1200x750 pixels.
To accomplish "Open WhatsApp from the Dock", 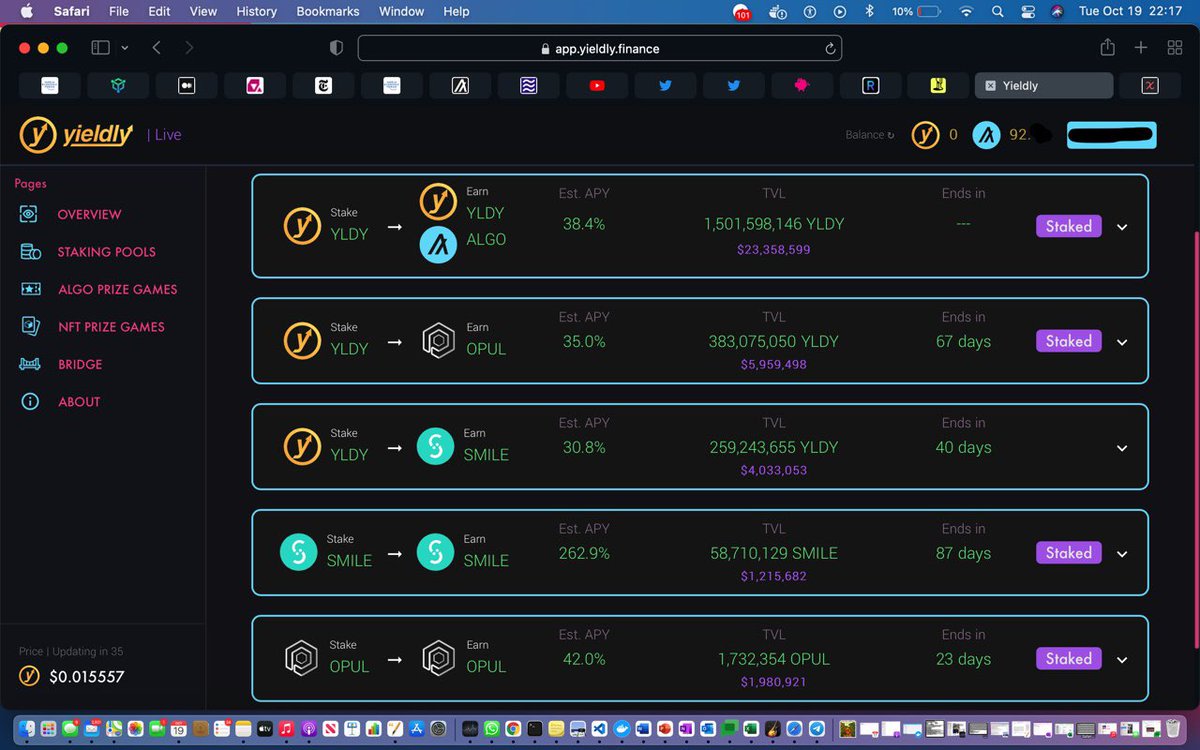I will coord(491,729).
